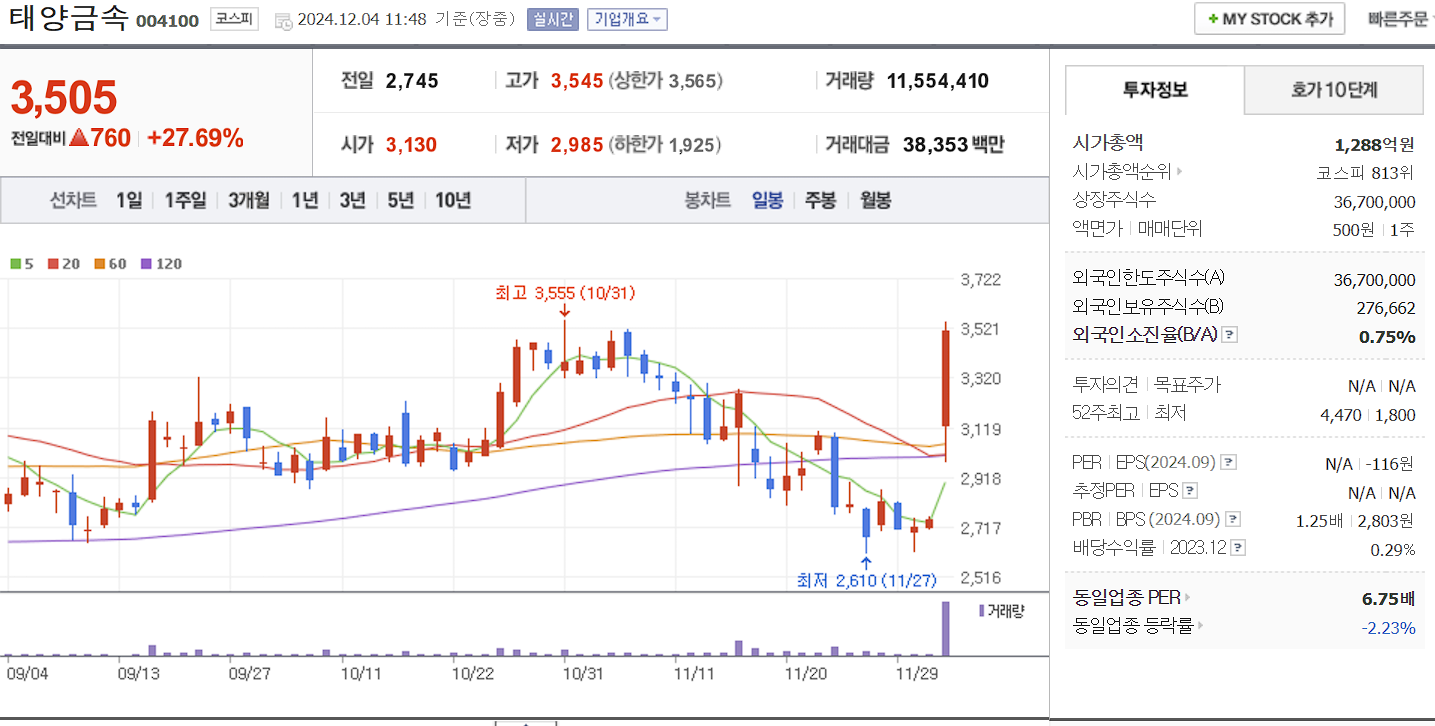
Task: Click the 외국인소진율 value 0.75%
Action: coord(1387,336)
